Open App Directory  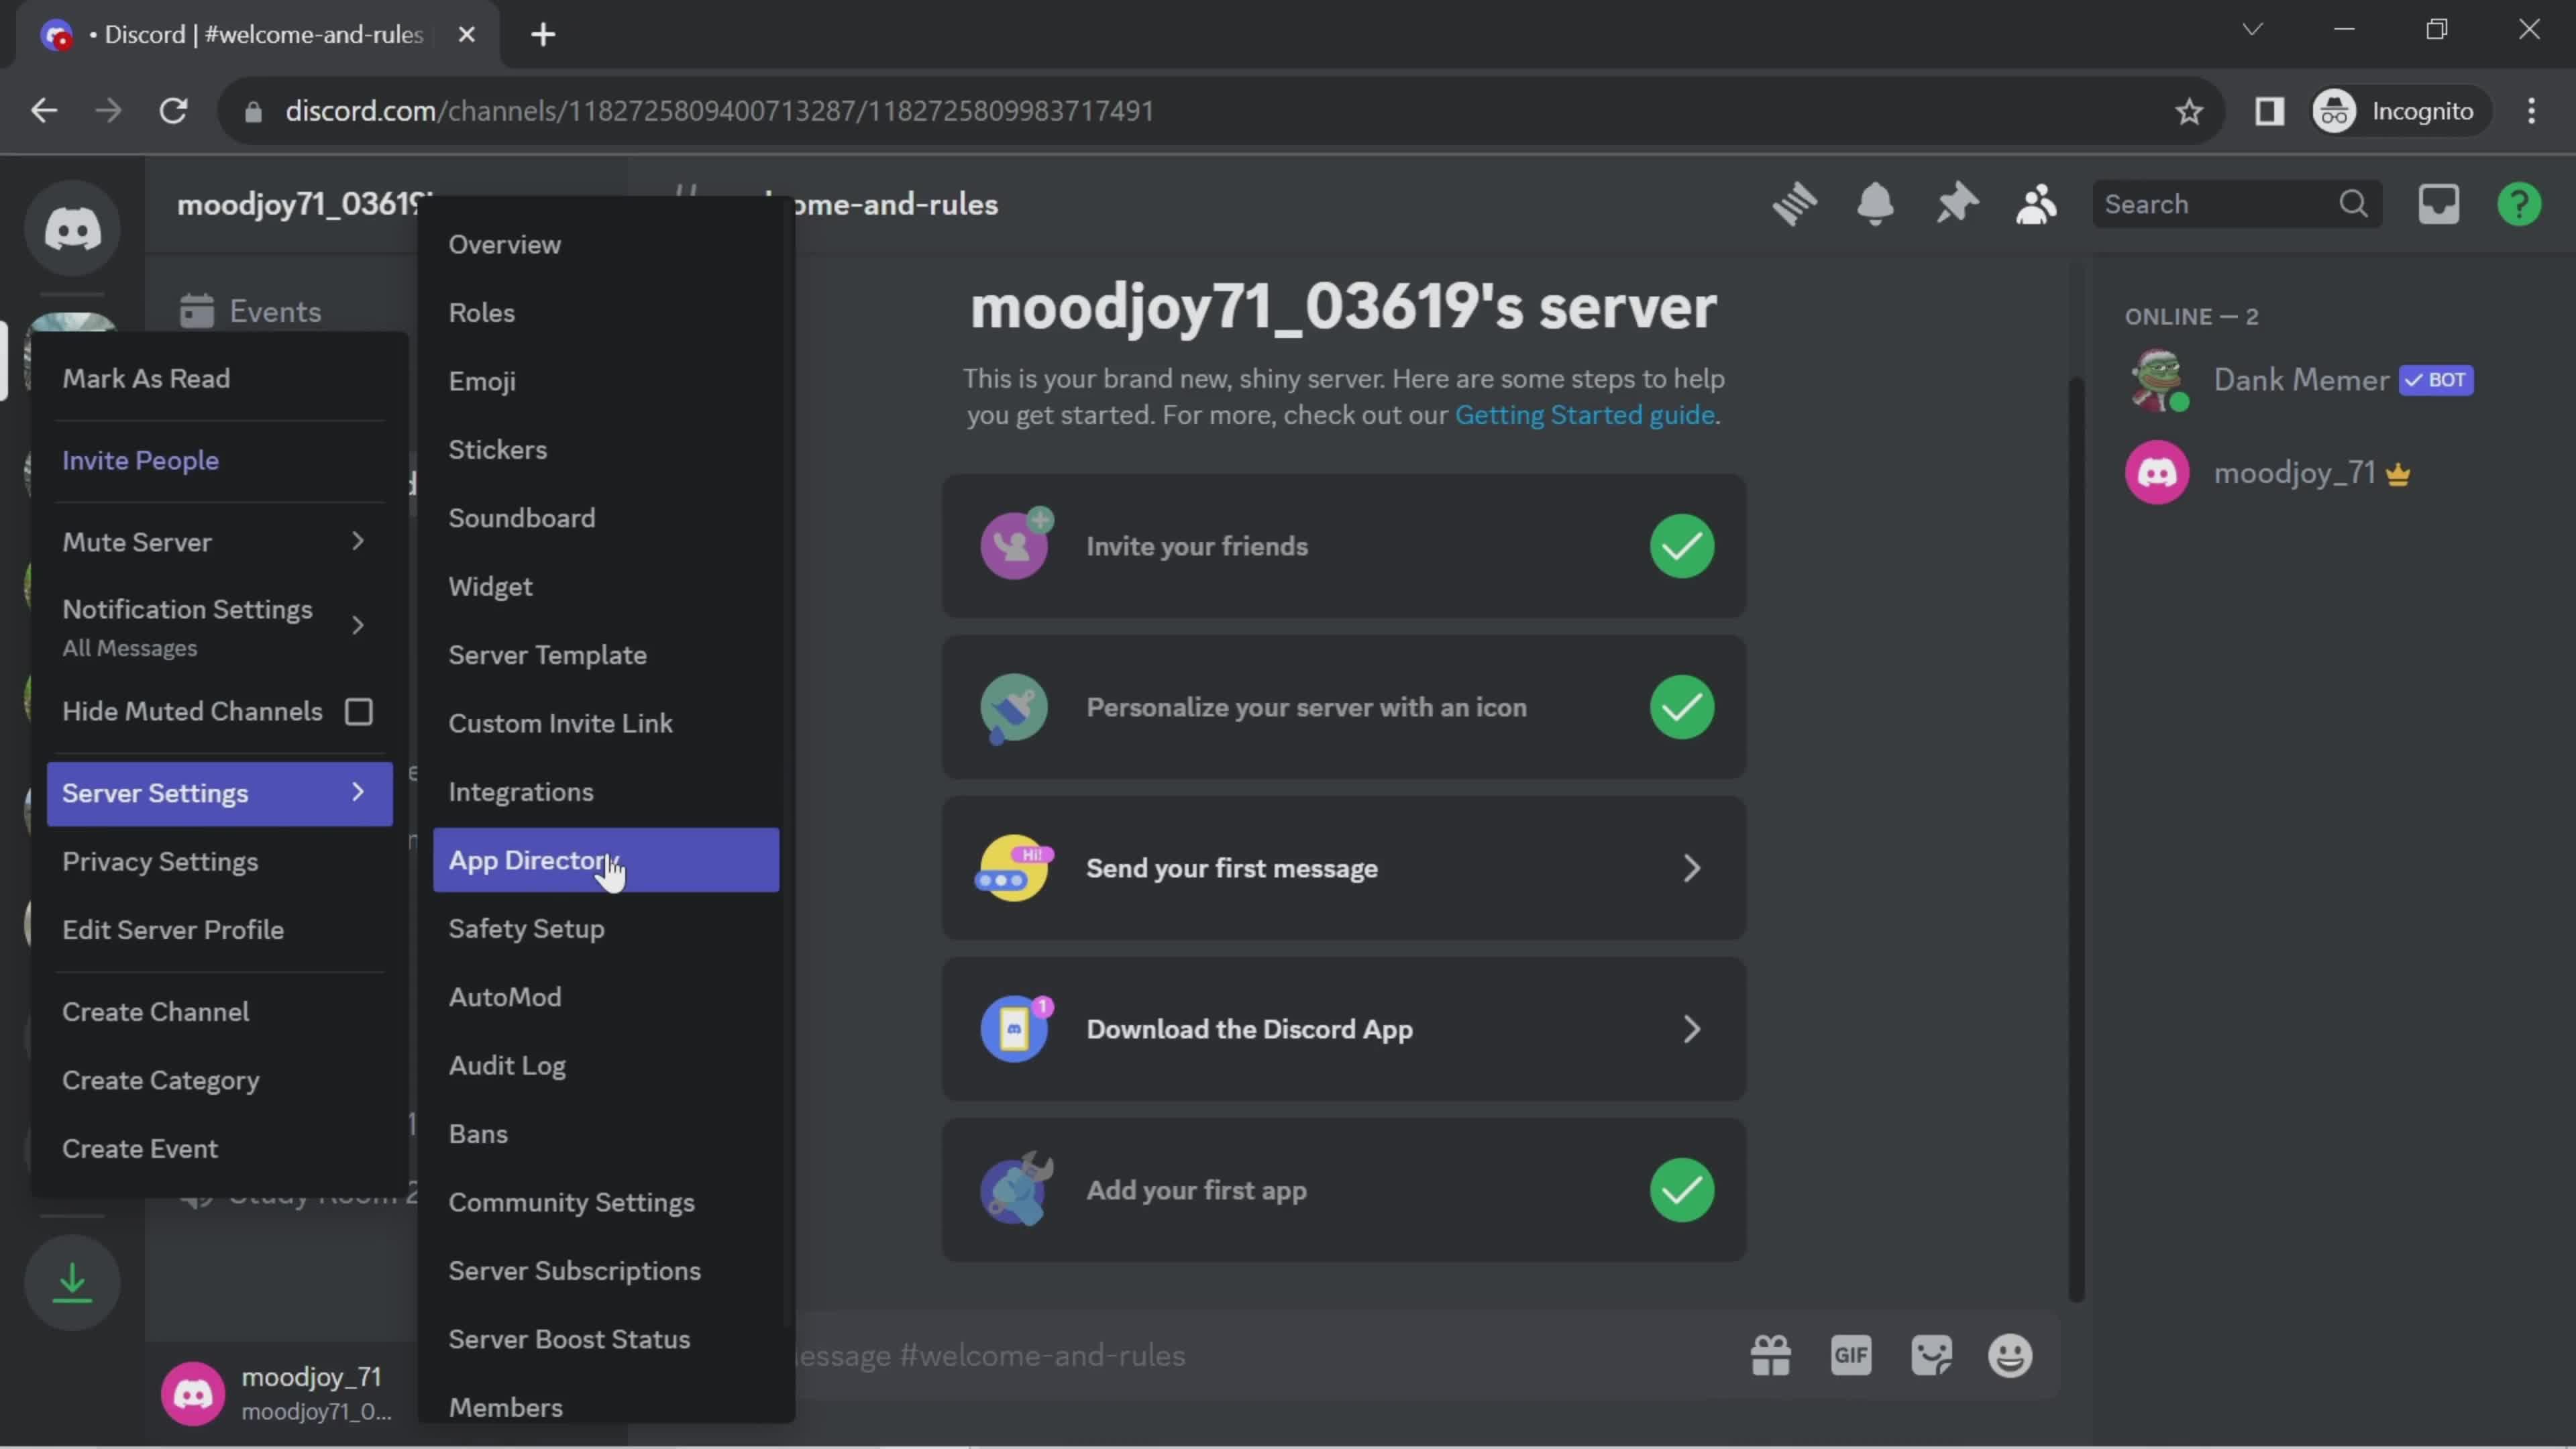tap(606, 860)
